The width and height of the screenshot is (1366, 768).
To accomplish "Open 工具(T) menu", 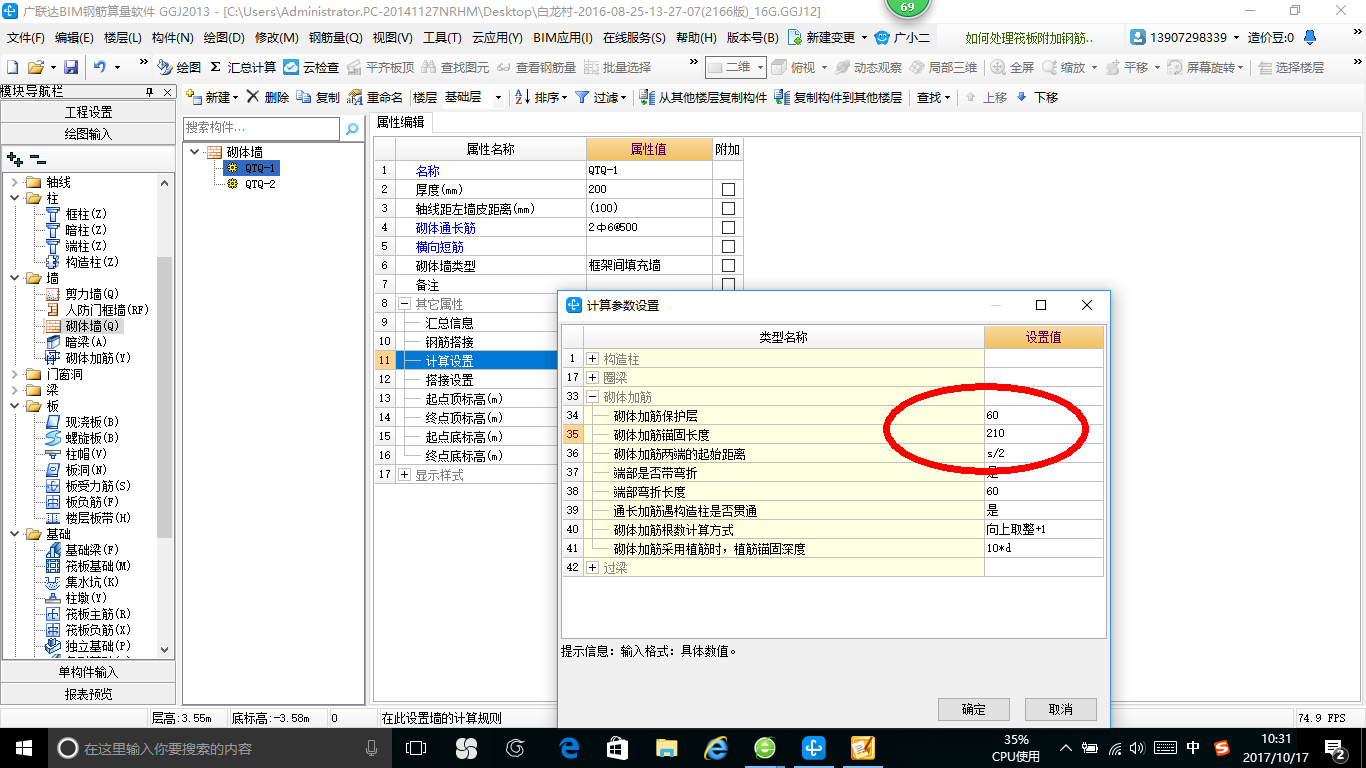I will [442, 37].
